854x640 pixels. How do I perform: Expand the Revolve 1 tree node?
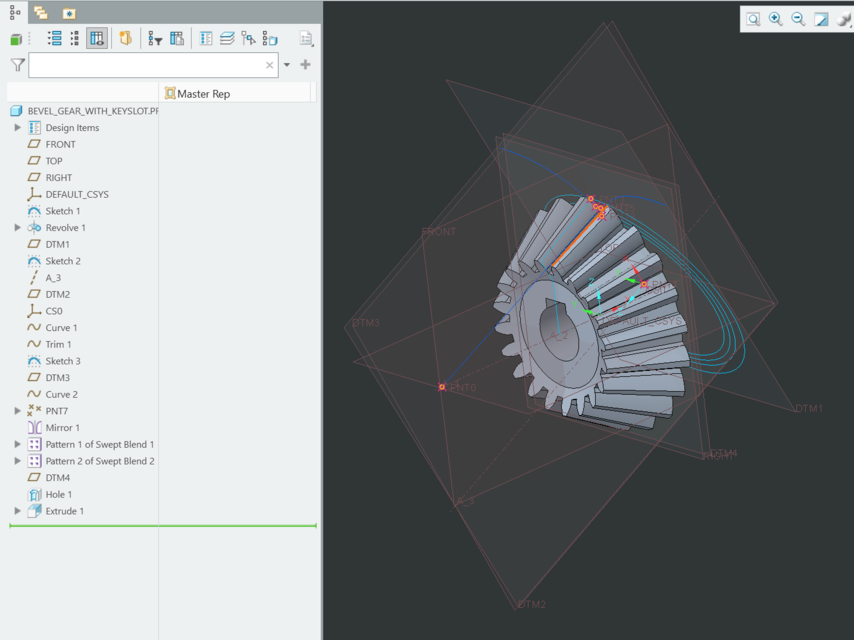[x=16, y=227]
